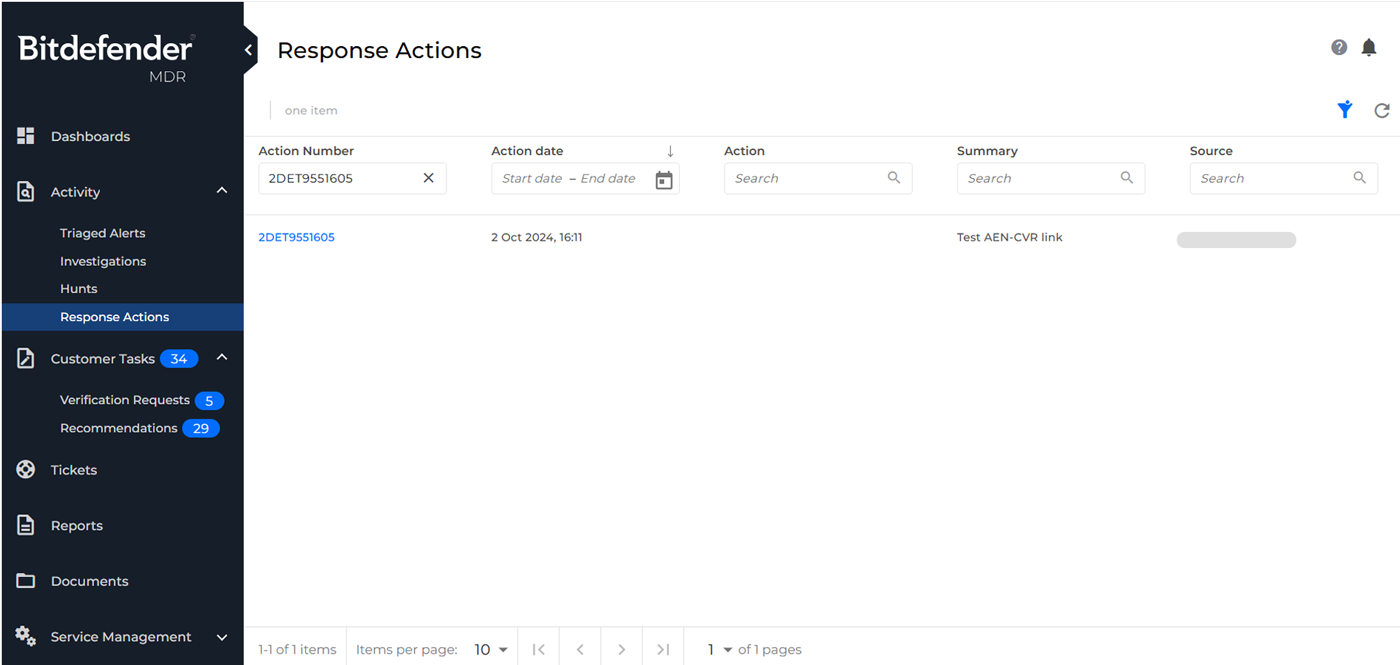Open the Action date calendar picker
Viewport: 1400px width, 665px height.
click(664, 177)
